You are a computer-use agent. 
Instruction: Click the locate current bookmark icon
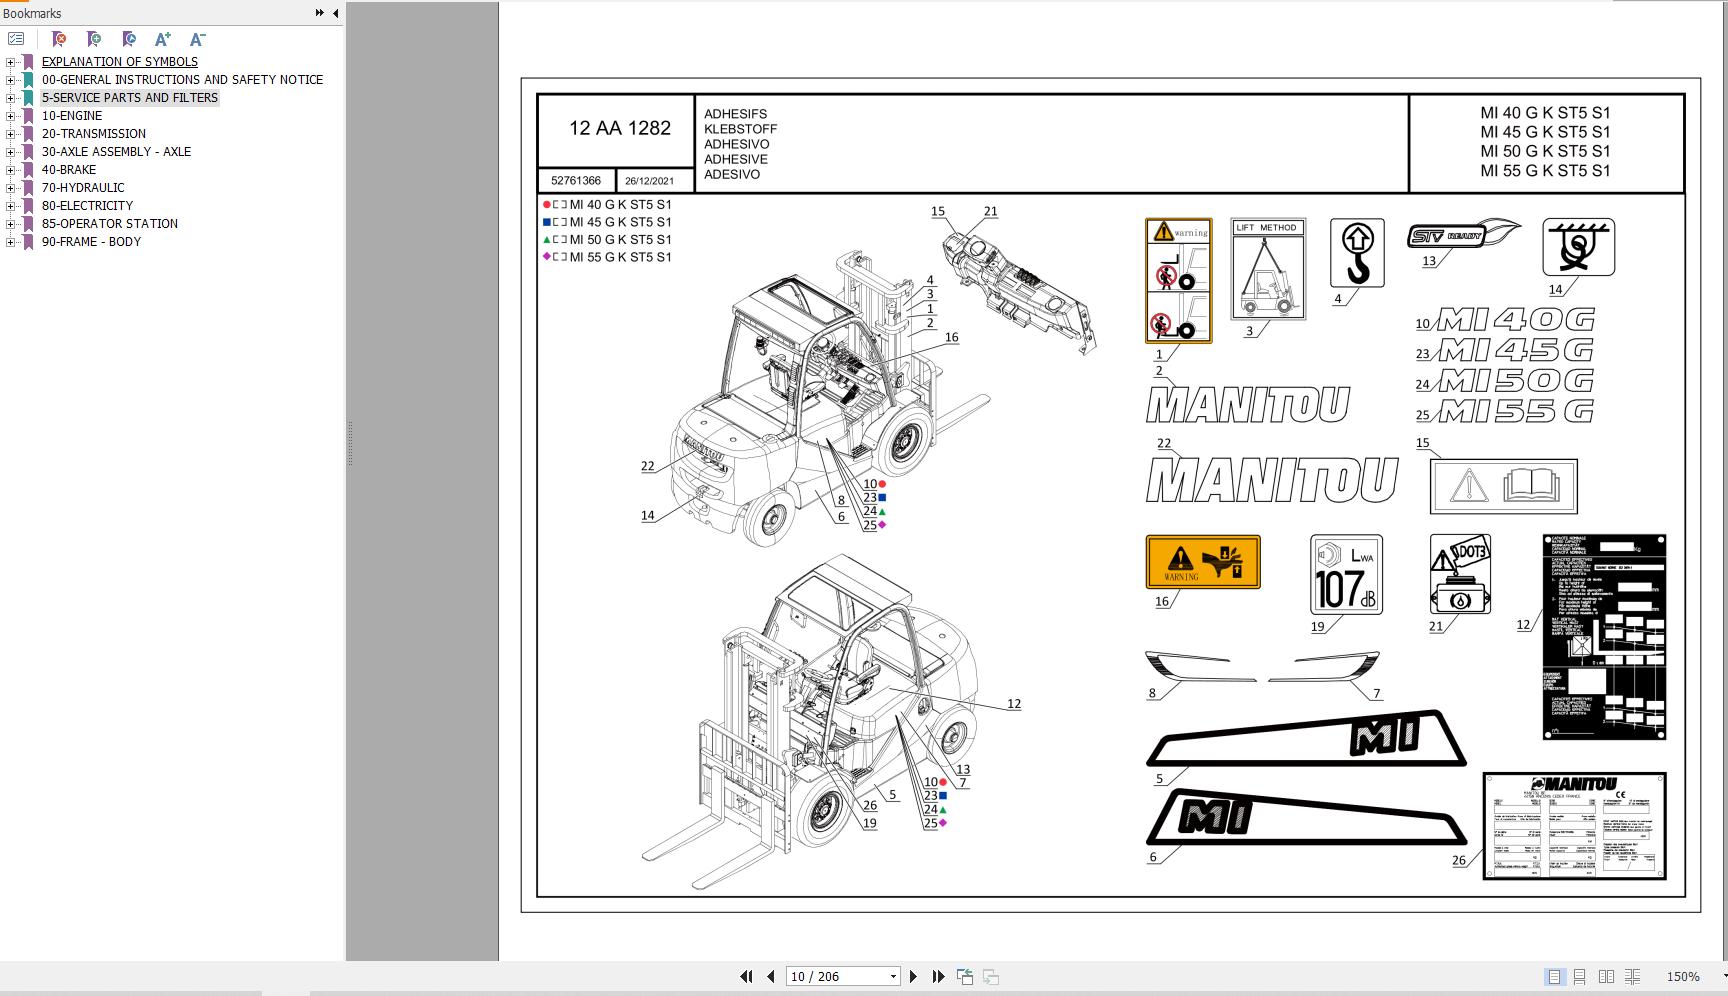(128, 39)
